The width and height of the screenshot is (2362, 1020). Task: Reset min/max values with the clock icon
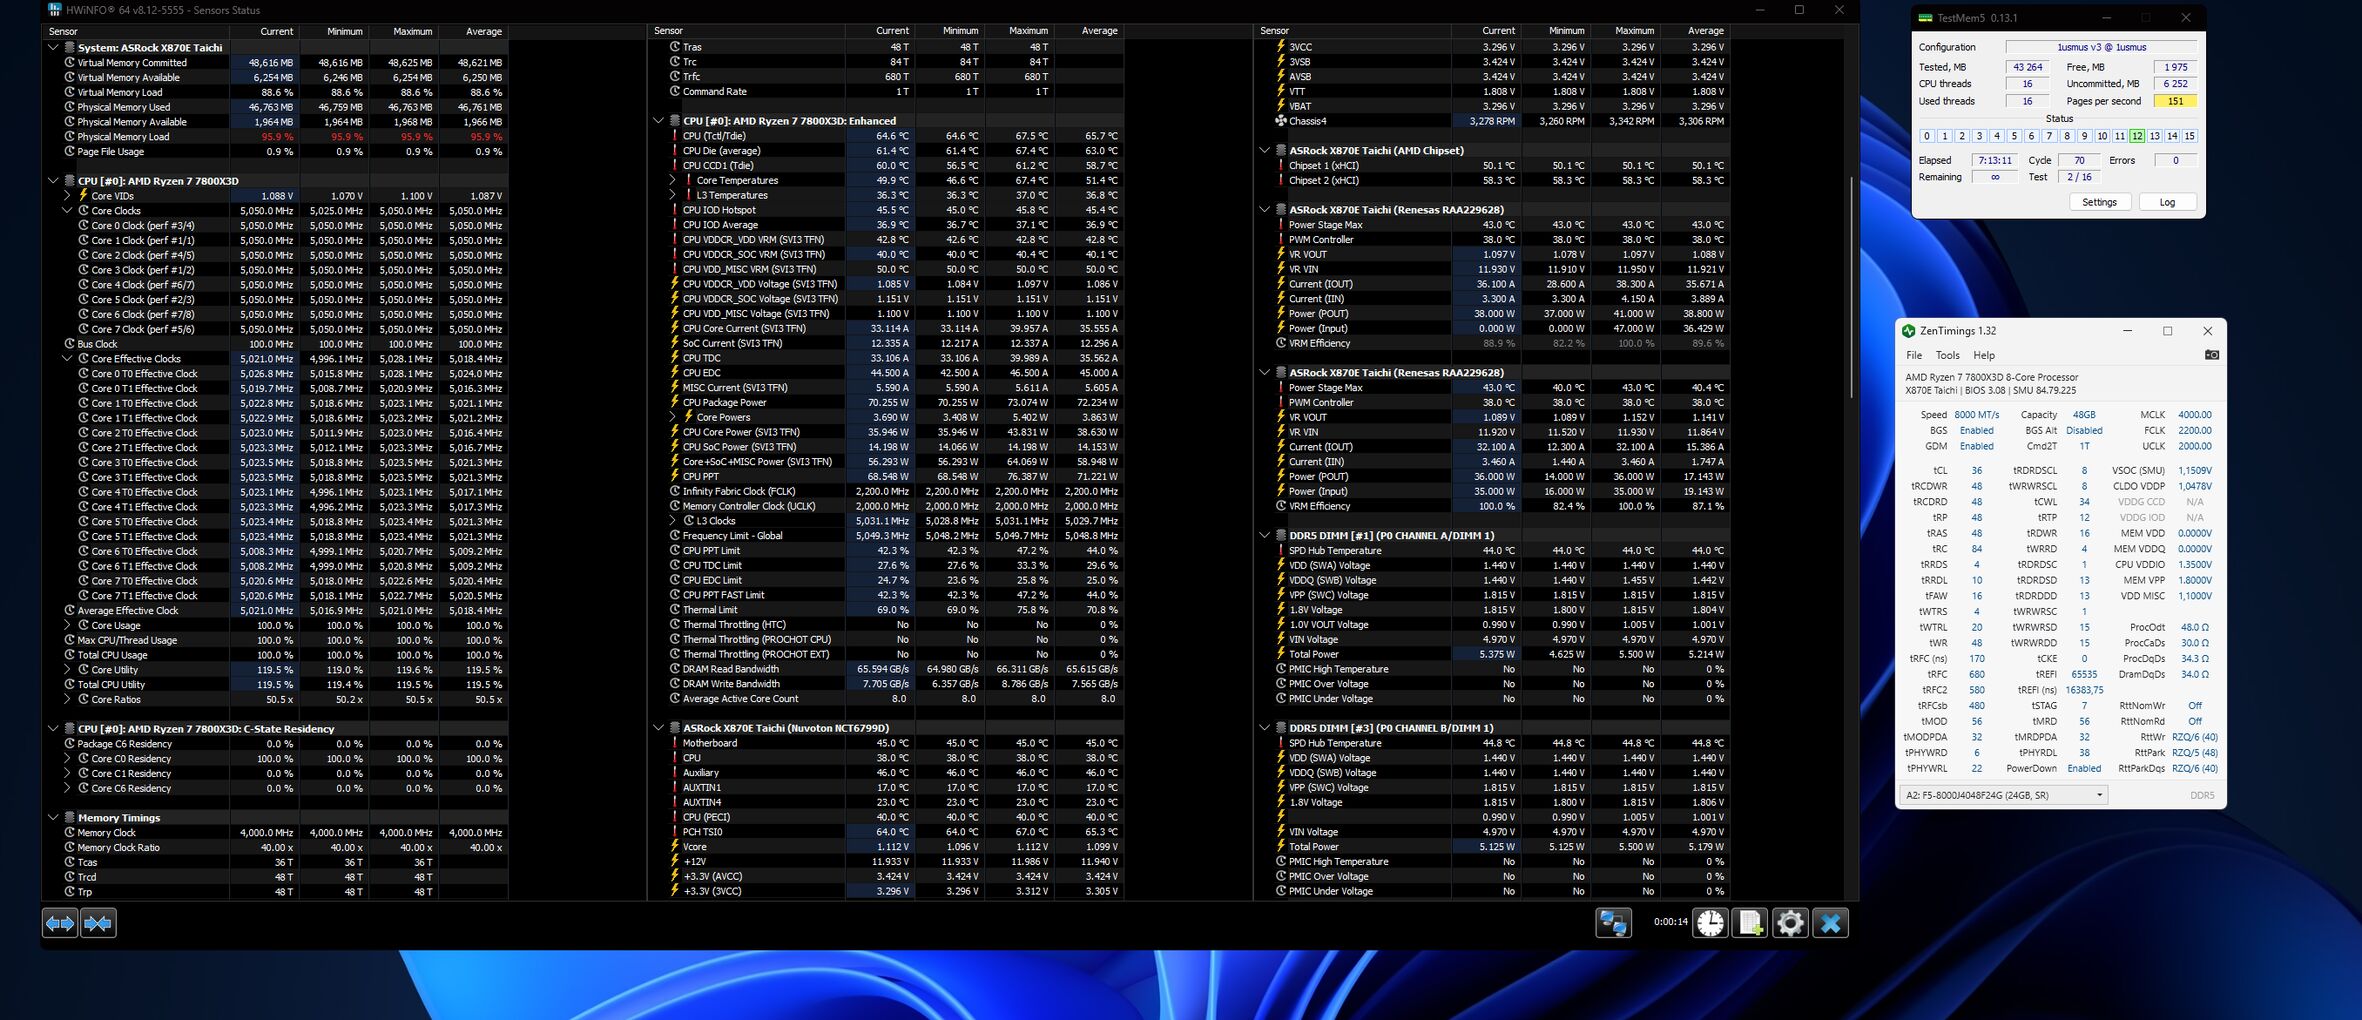click(1710, 923)
